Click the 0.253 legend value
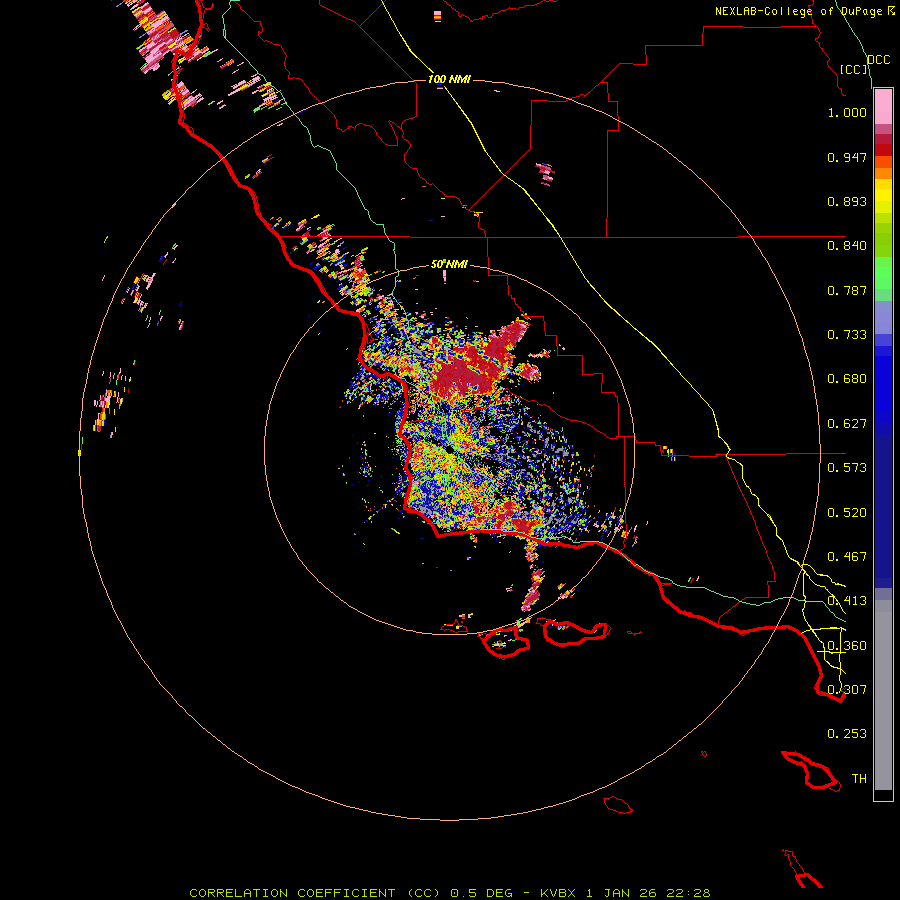Screen dimensions: 900x900 pos(847,734)
